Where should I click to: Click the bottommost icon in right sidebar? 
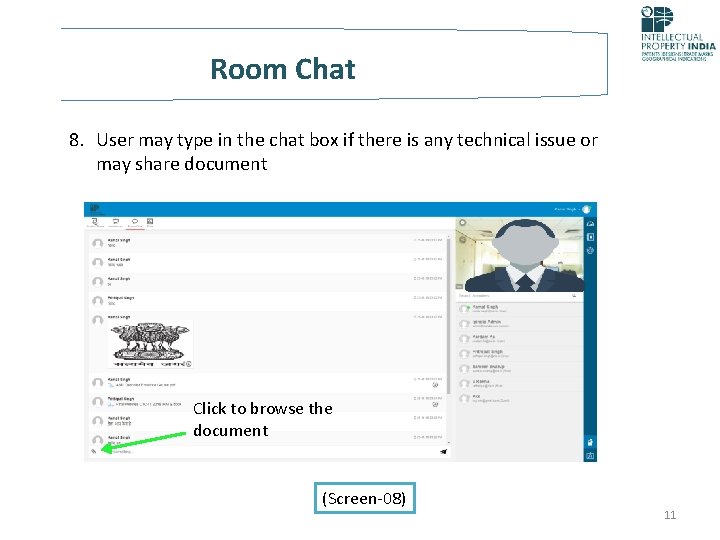(590, 456)
